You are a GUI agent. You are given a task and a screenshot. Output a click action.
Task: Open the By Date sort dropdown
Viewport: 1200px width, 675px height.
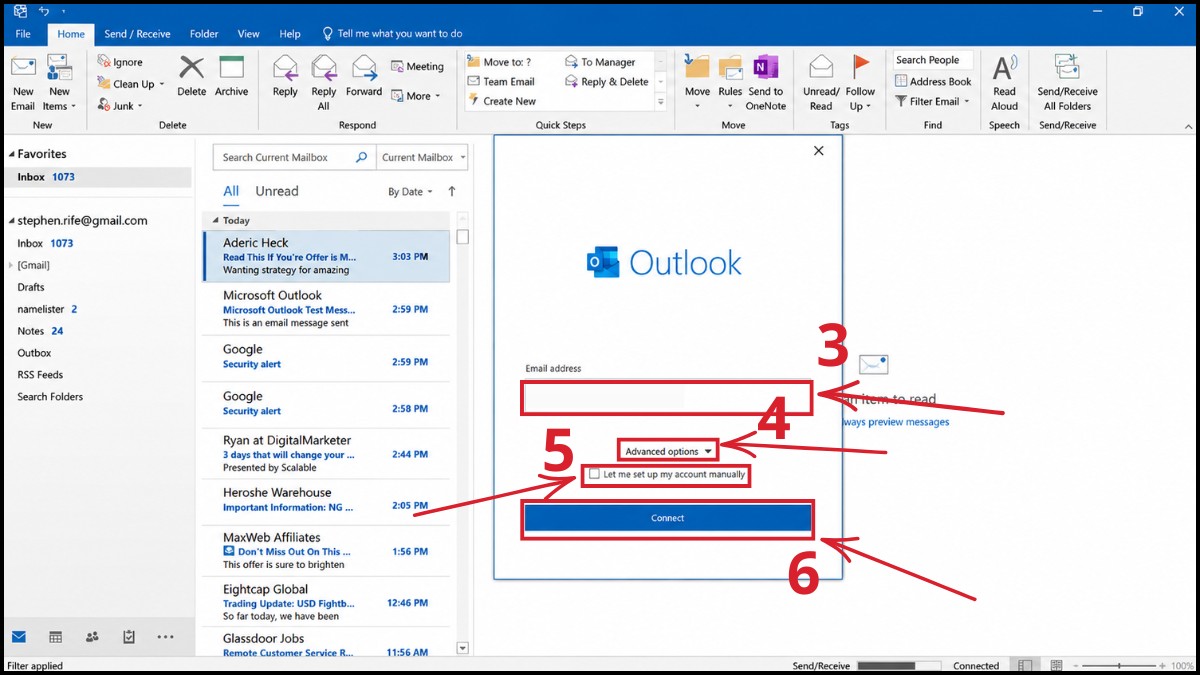click(410, 192)
